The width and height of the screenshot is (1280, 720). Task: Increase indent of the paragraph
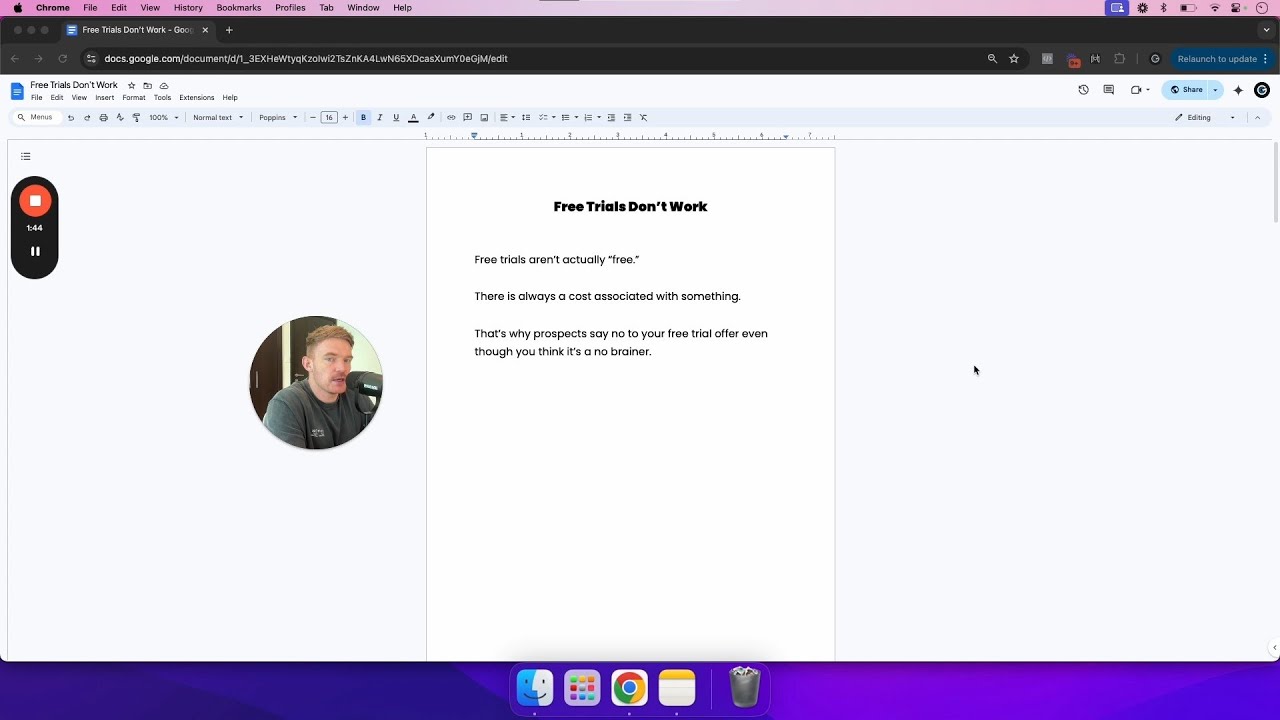(x=627, y=118)
